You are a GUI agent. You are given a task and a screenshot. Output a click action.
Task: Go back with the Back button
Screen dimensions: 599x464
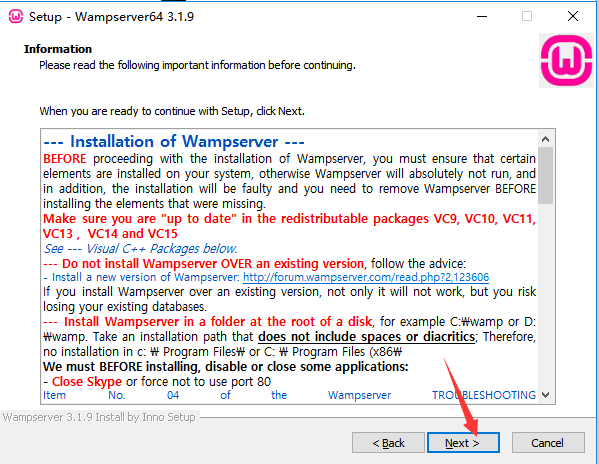(388, 443)
